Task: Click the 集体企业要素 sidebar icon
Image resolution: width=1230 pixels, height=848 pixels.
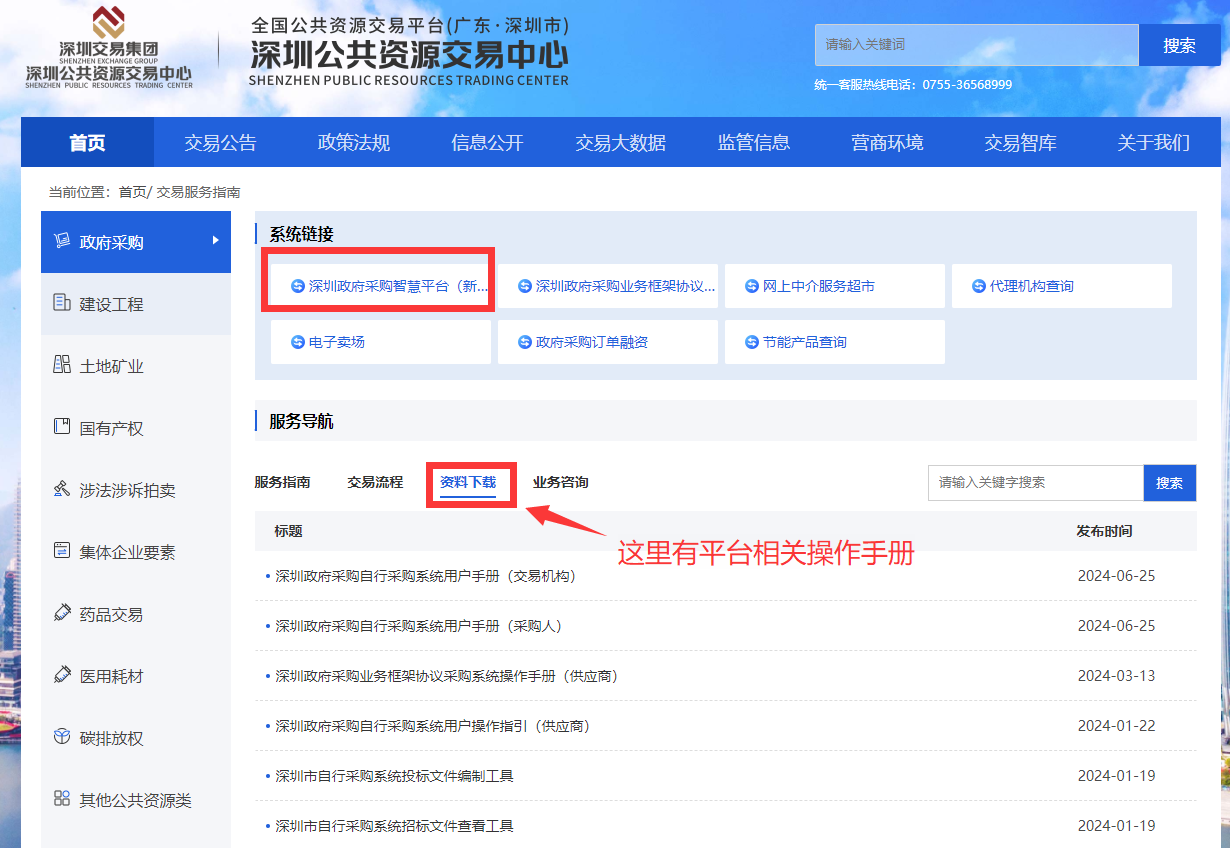Action: pyautogui.click(x=61, y=551)
